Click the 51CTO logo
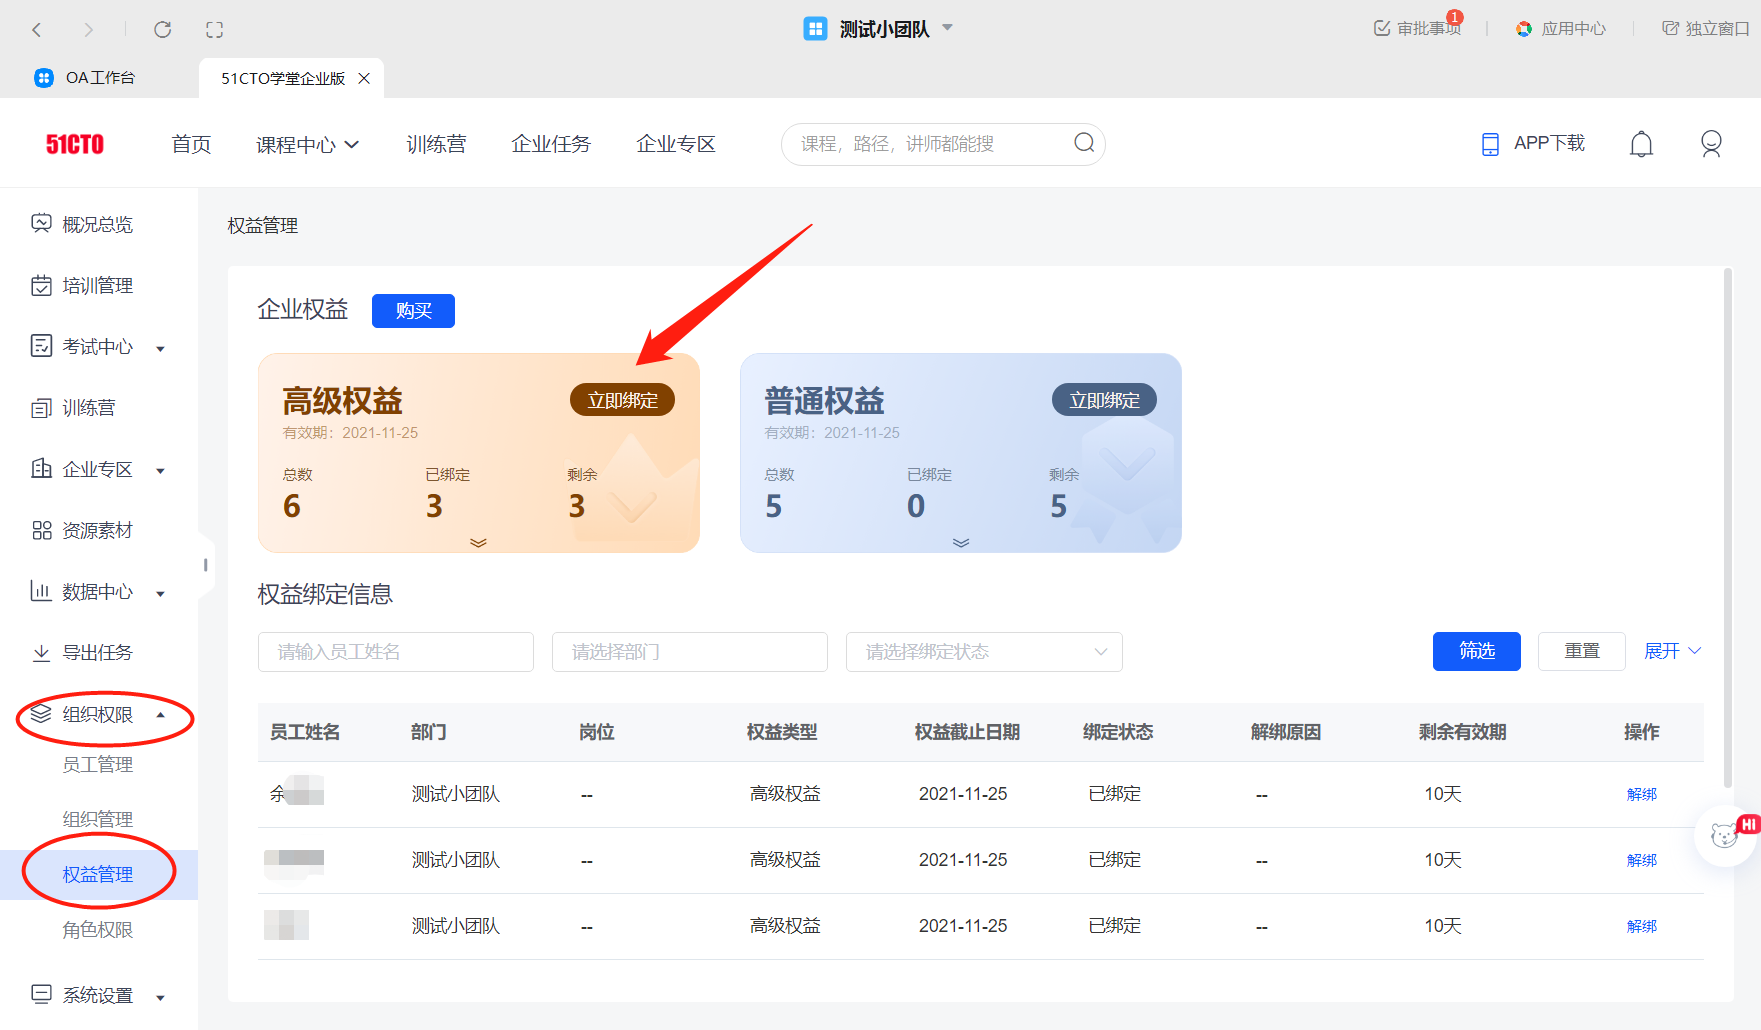This screenshot has height=1030, width=1761. (75, 144)
